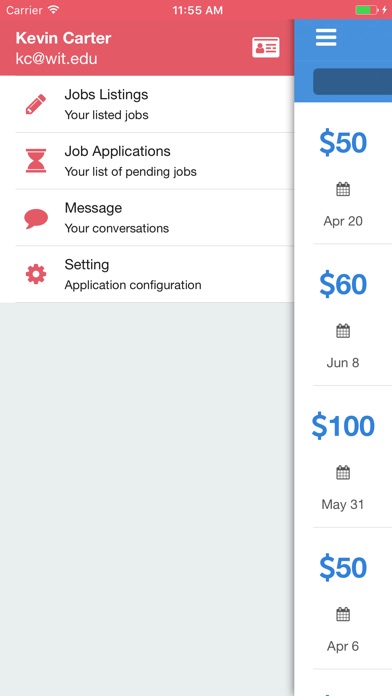The image size is (392, 696).
Task: Click the dark blue search field
Action: [x=352, y=81]
